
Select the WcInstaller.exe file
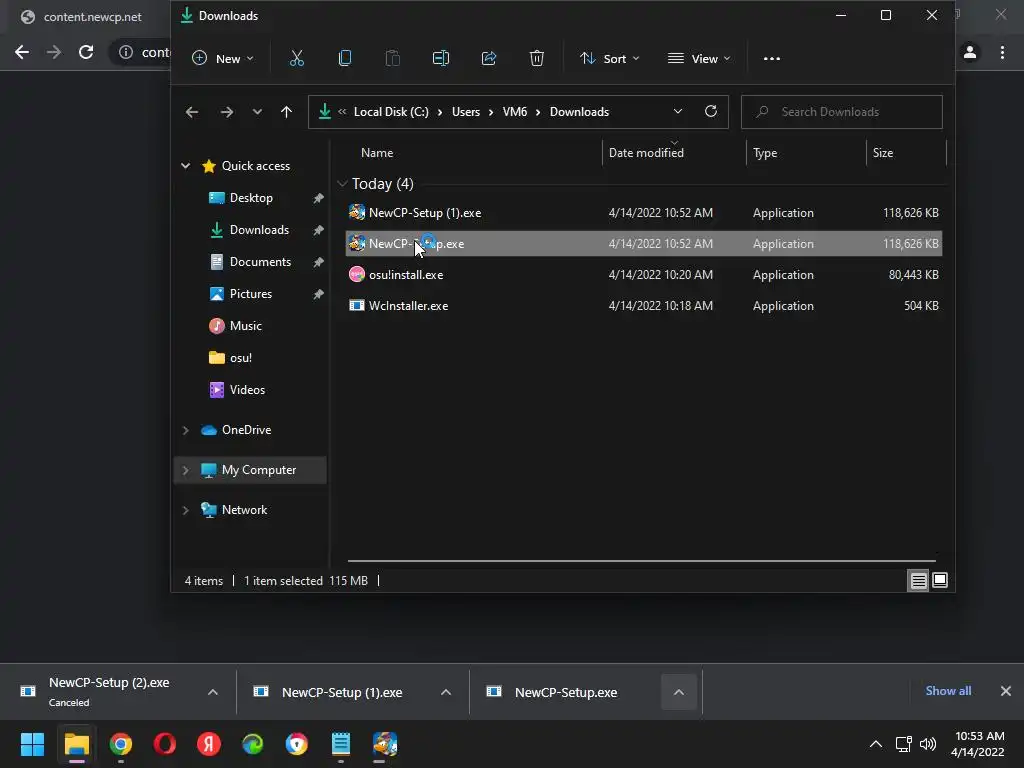tap(643, 306)
